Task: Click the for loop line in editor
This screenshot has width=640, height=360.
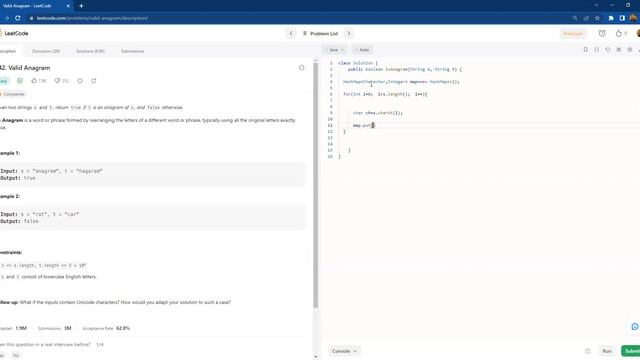Action: pyautogui.click(x=385, y=94)
